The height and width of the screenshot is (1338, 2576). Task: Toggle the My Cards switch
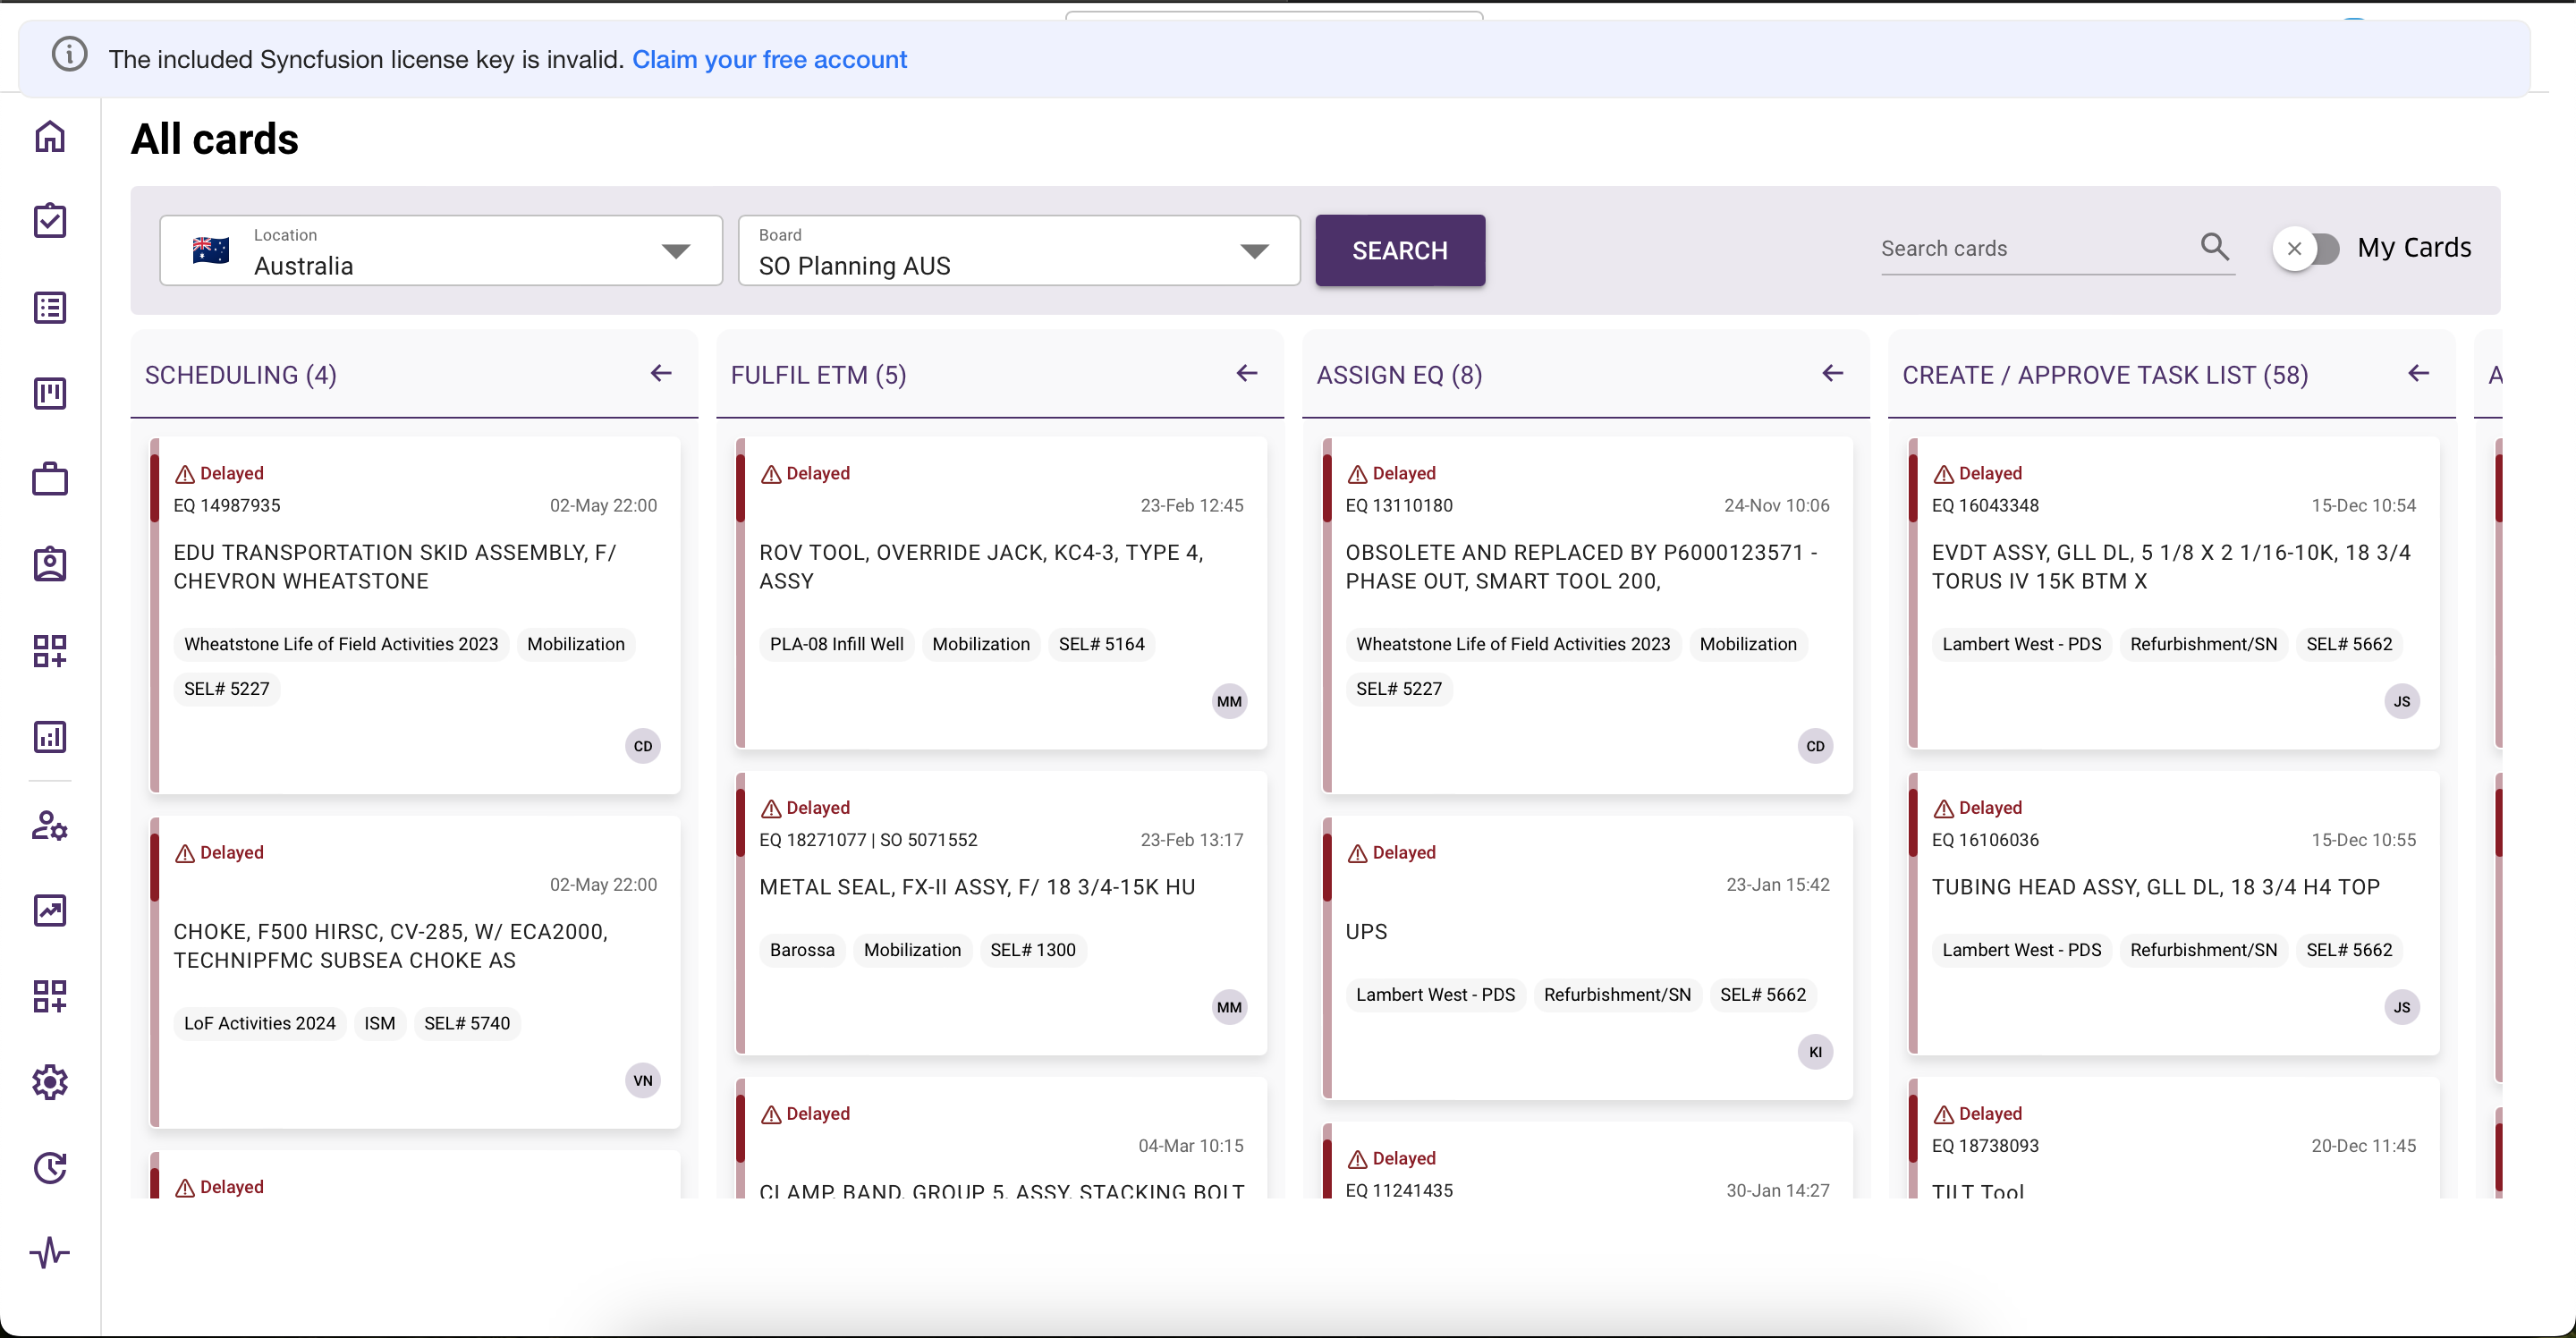click(2307, 248)
